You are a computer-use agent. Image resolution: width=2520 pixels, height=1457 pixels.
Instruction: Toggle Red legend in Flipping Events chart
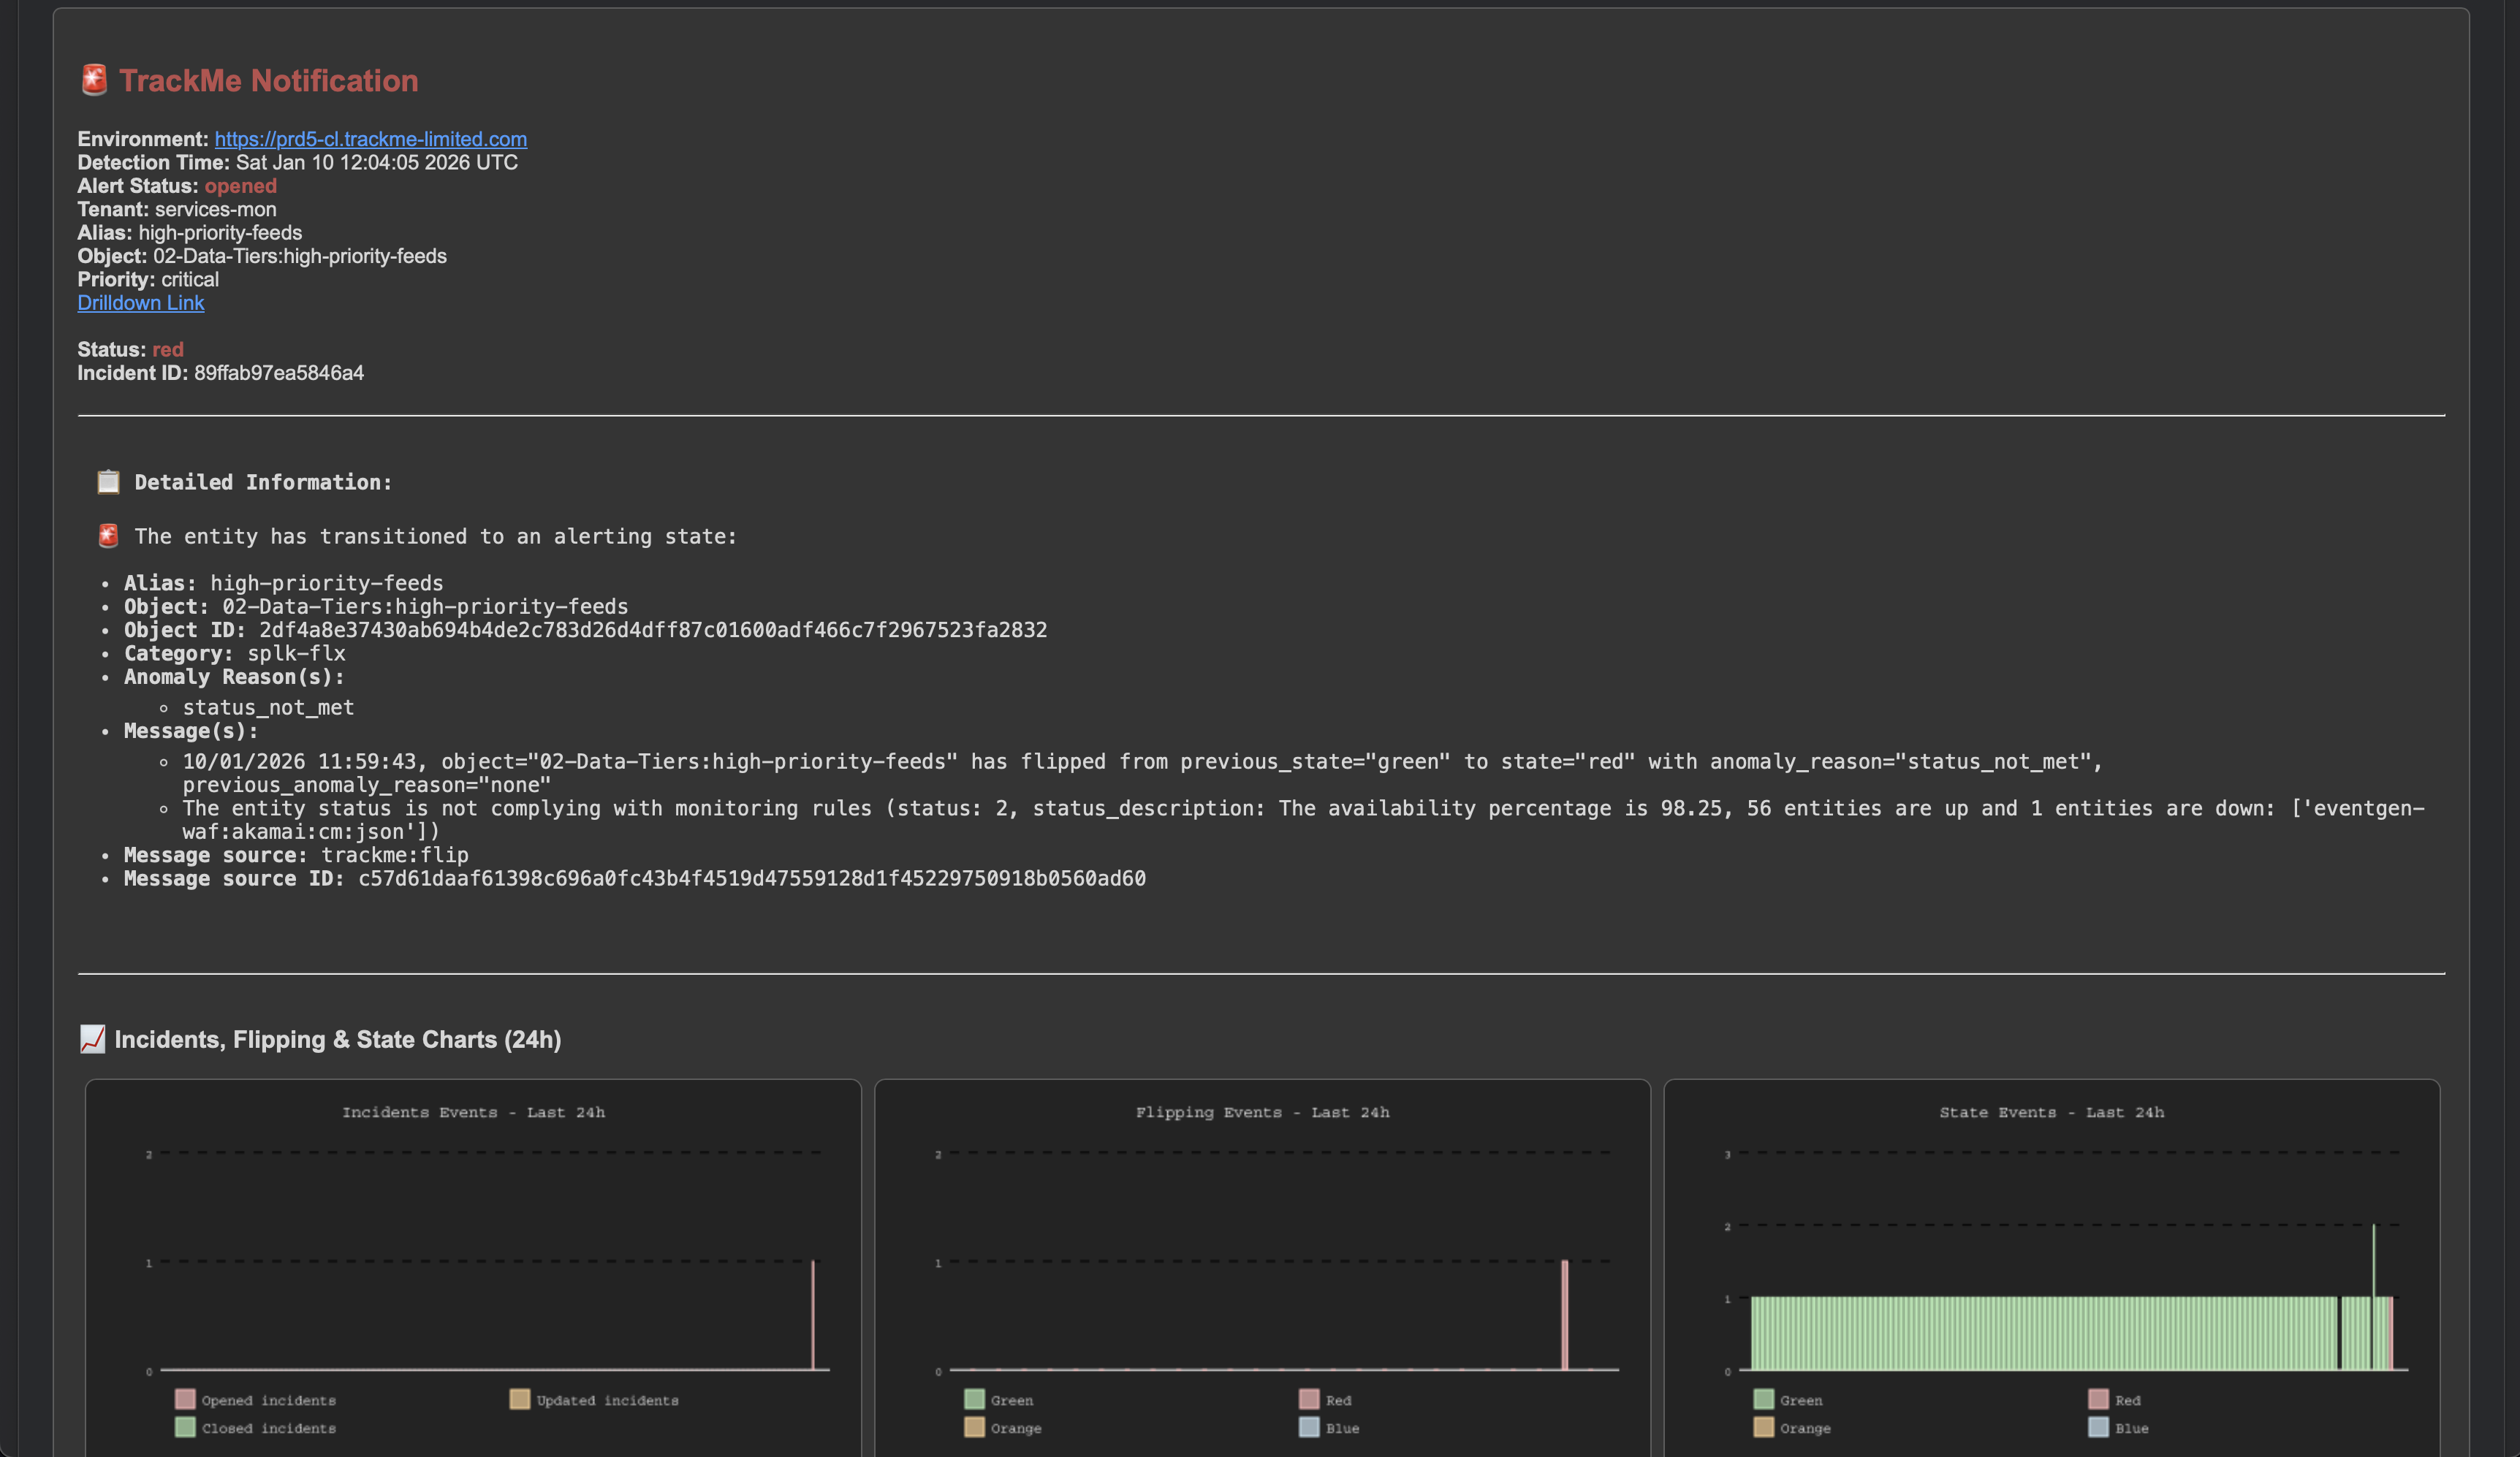click(1309, 1399)
